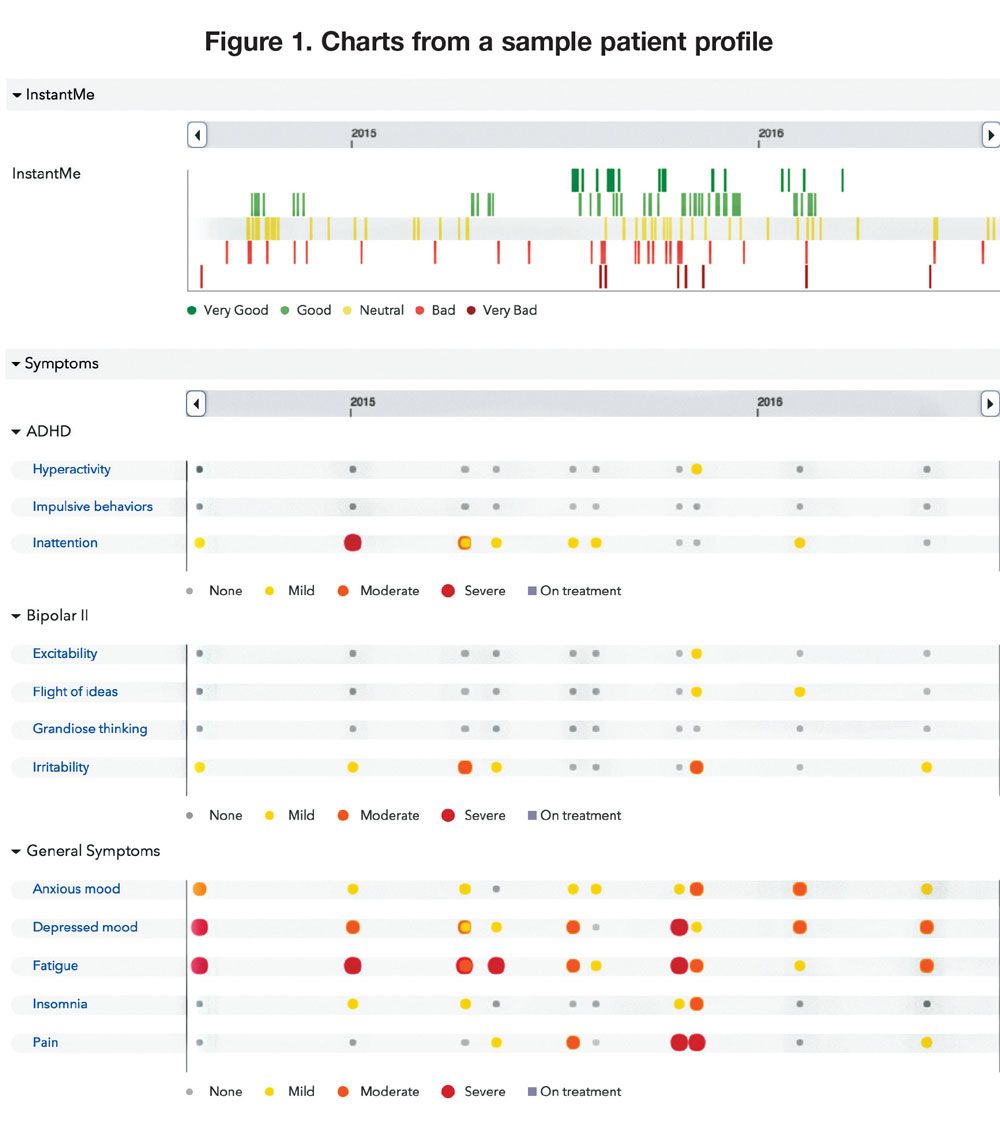Select the Bad legend entry

pos(435,310)
